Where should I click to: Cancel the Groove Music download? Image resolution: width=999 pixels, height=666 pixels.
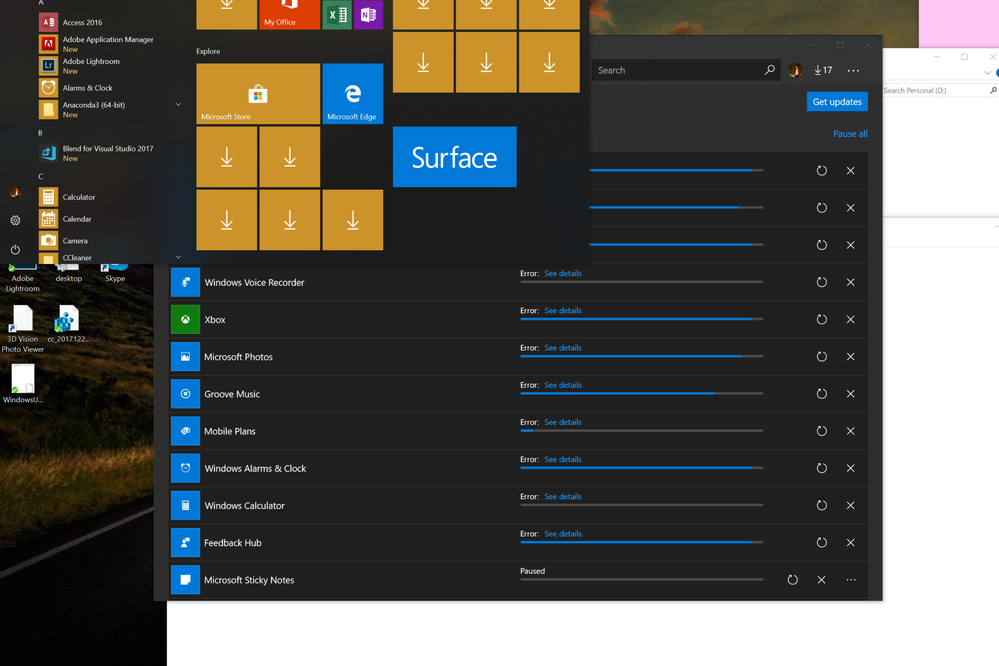click(x=851, y=394)
